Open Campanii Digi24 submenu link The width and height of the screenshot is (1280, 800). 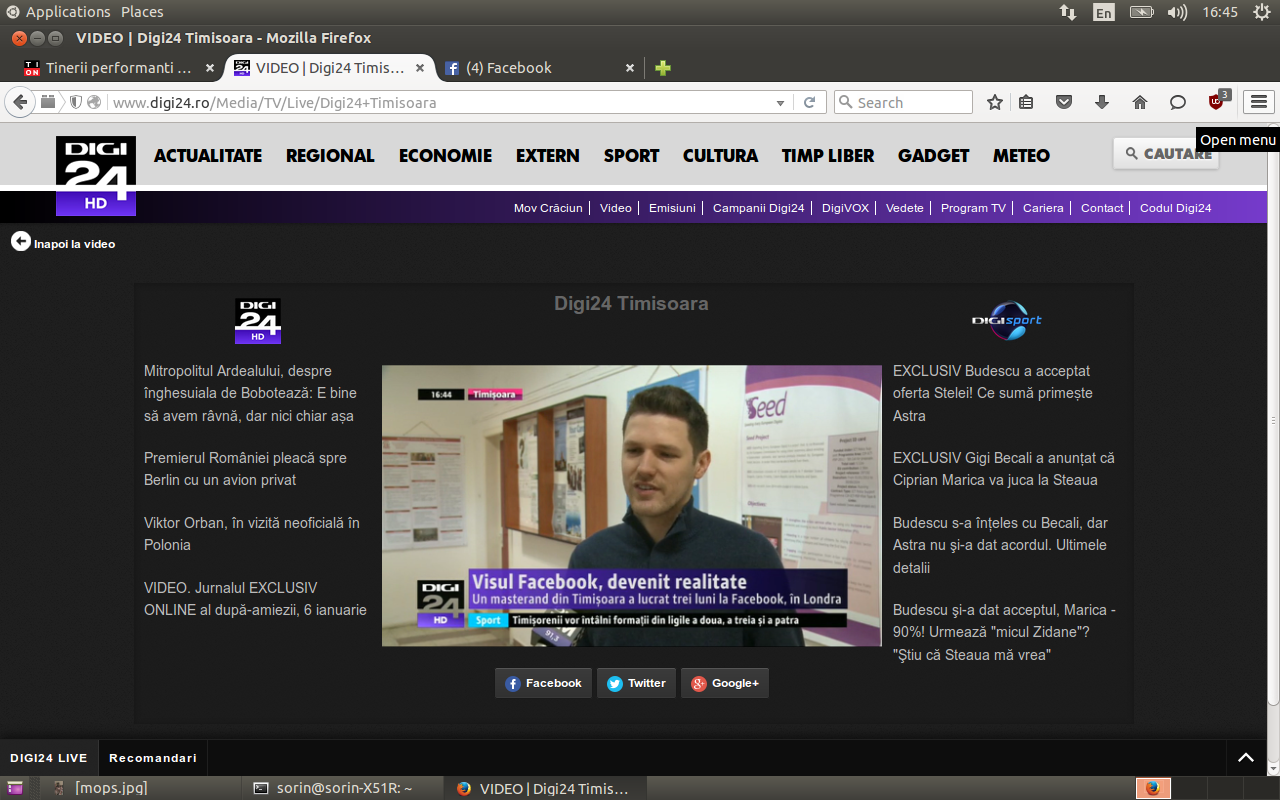(758, 208)
